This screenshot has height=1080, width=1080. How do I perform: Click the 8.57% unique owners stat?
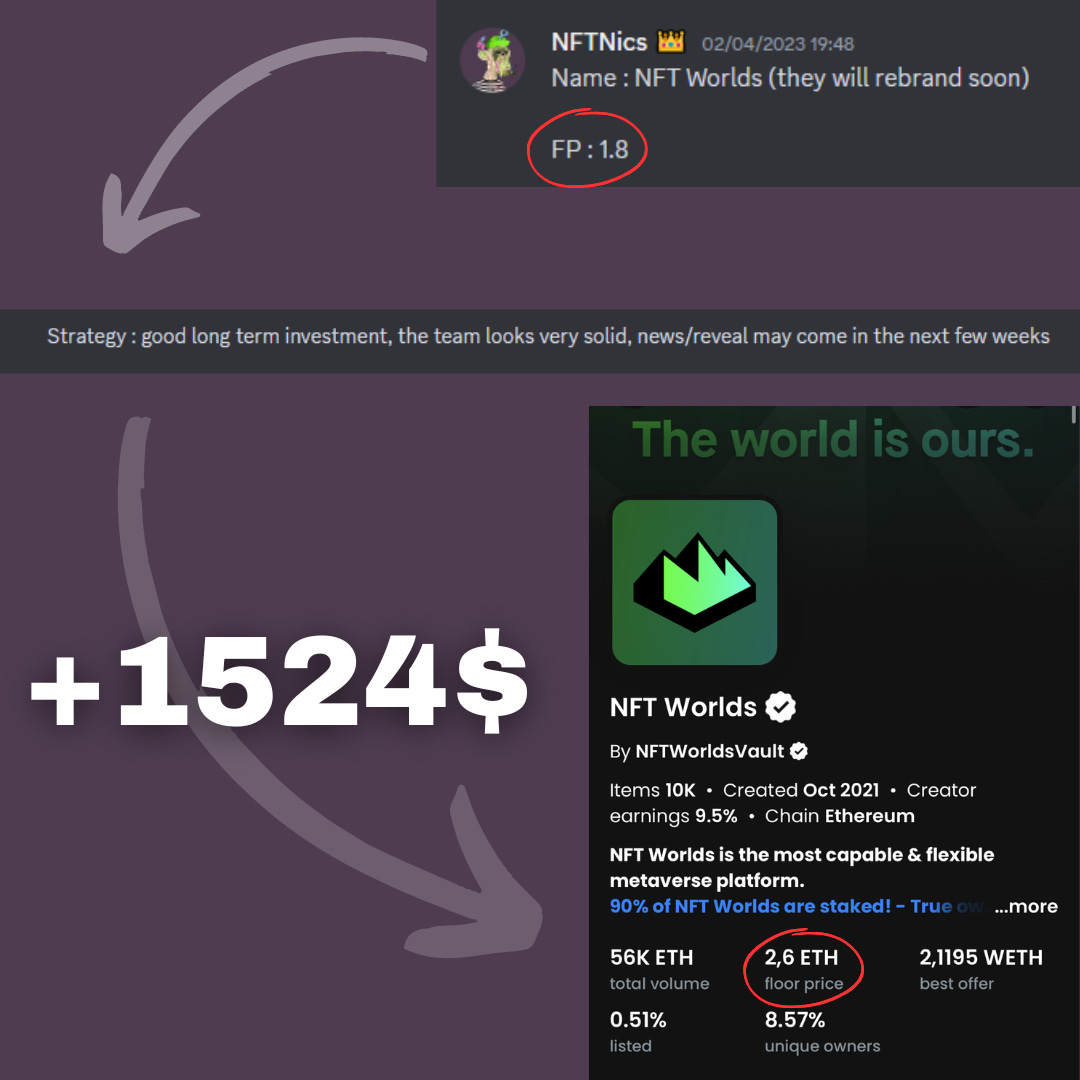click(822, 1031)
